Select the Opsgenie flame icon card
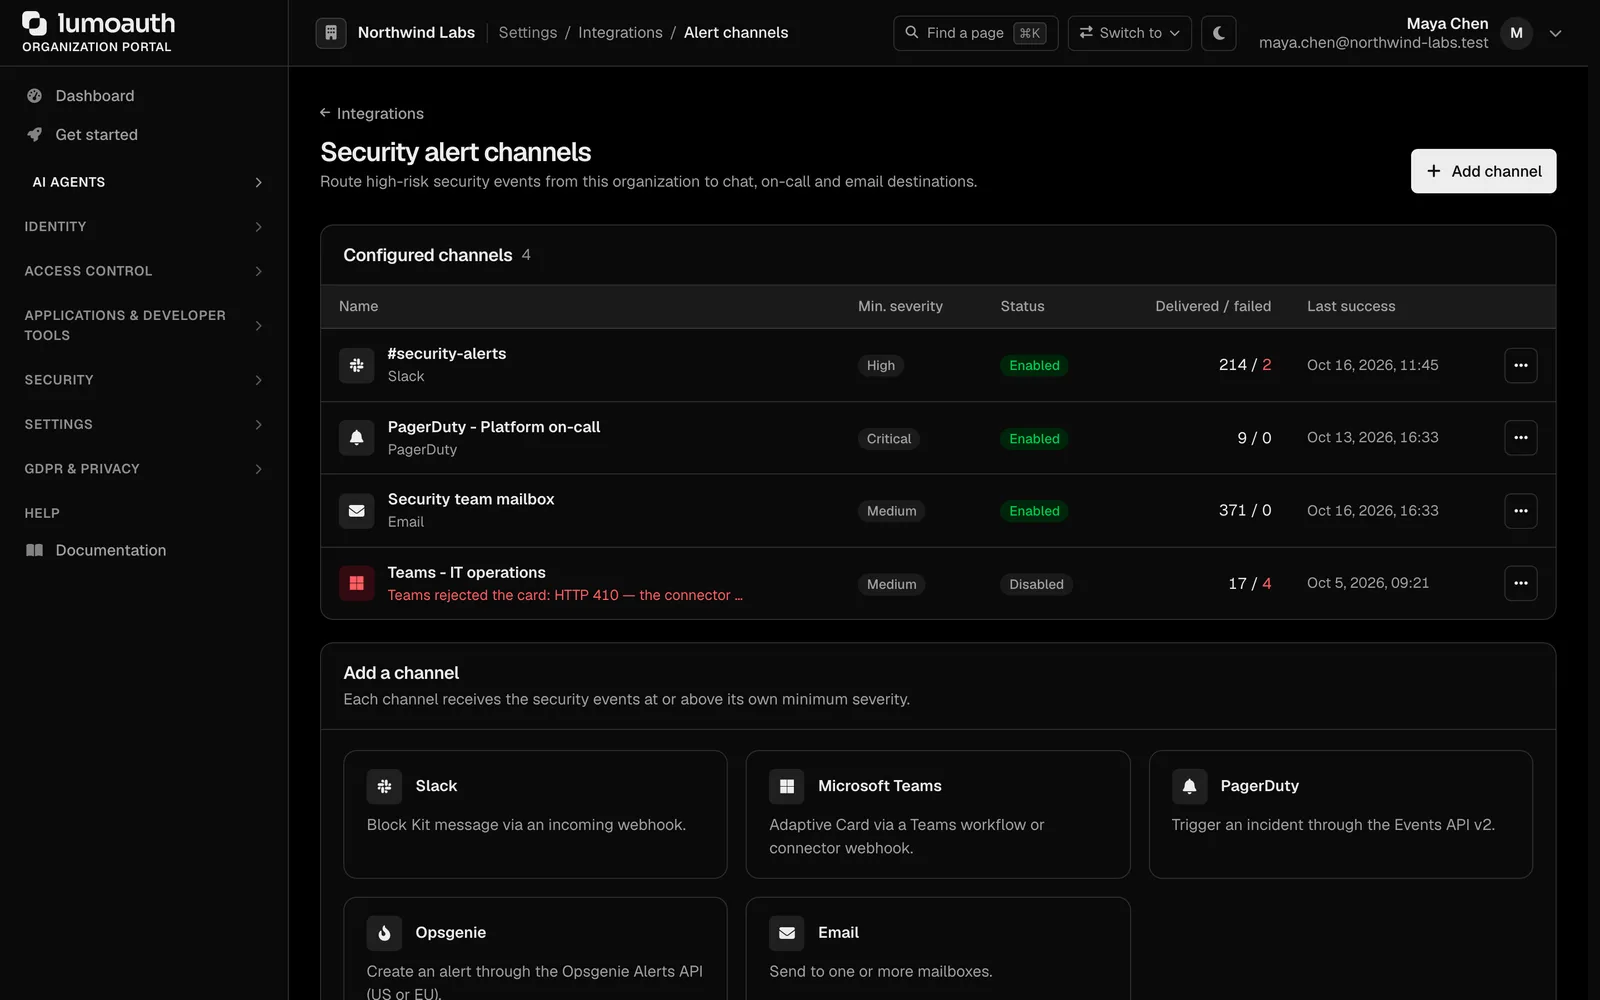This screenshot has width=1600, height=1000. click(535, 952)
